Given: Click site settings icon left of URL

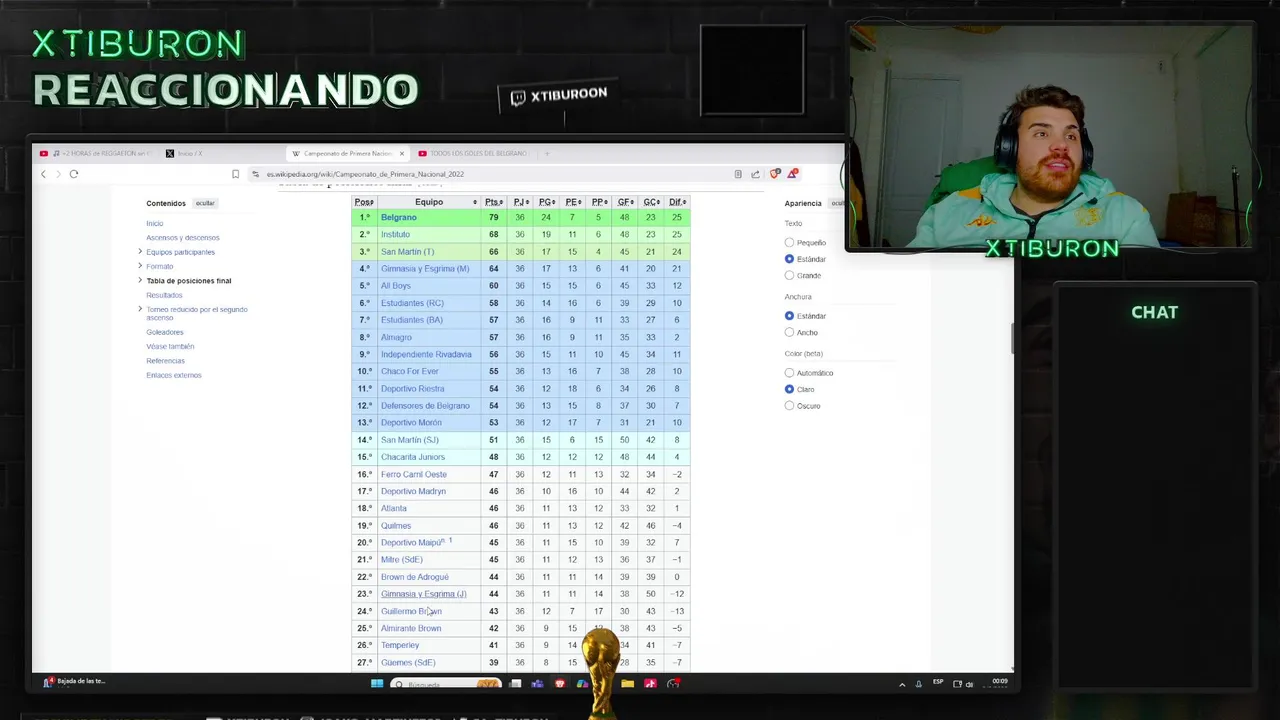Looking at the screenshot, I should [x=257, y=174].
